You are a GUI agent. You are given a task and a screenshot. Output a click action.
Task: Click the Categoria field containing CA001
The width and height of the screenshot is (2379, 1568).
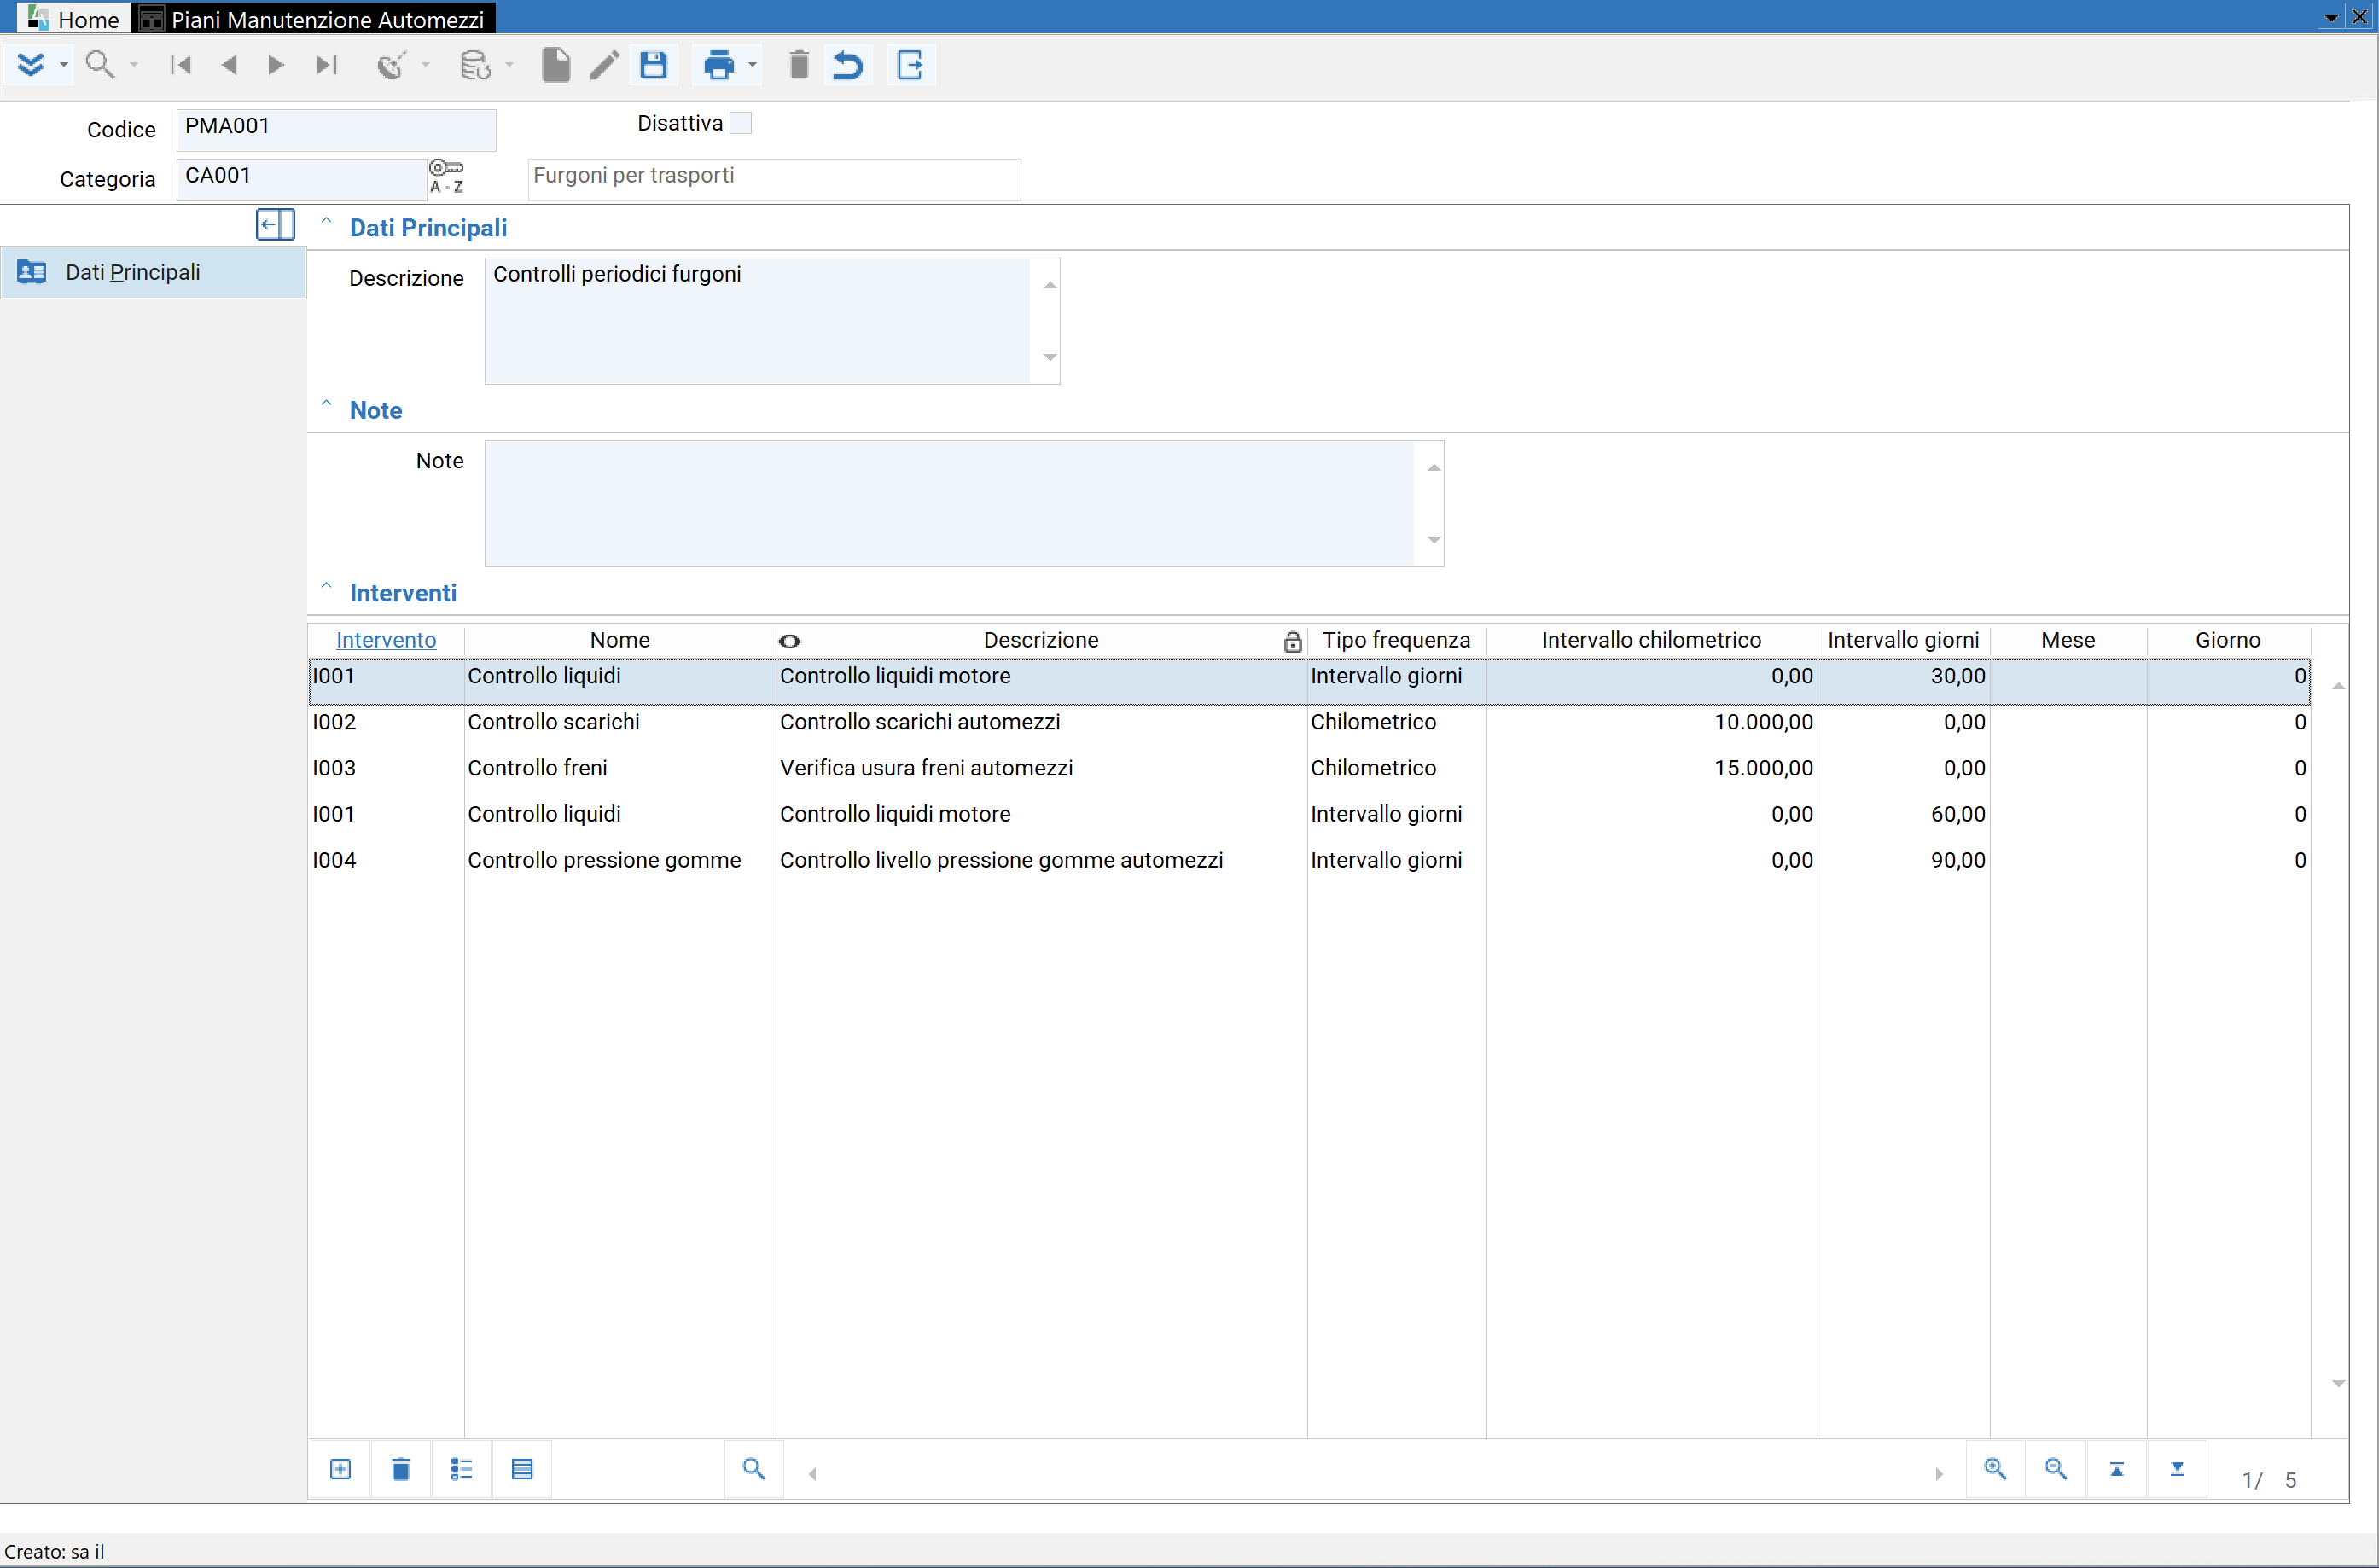click(x=302, y=179)
